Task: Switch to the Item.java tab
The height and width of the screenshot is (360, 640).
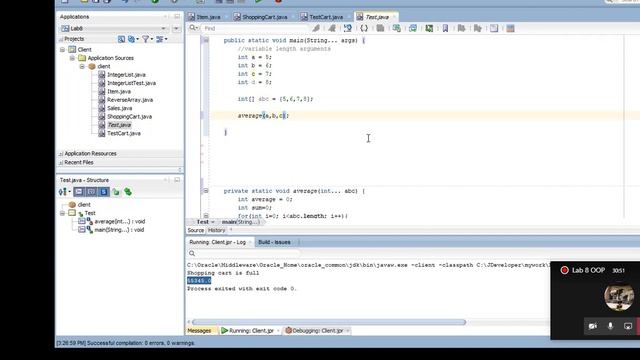Action: (207, 17)
